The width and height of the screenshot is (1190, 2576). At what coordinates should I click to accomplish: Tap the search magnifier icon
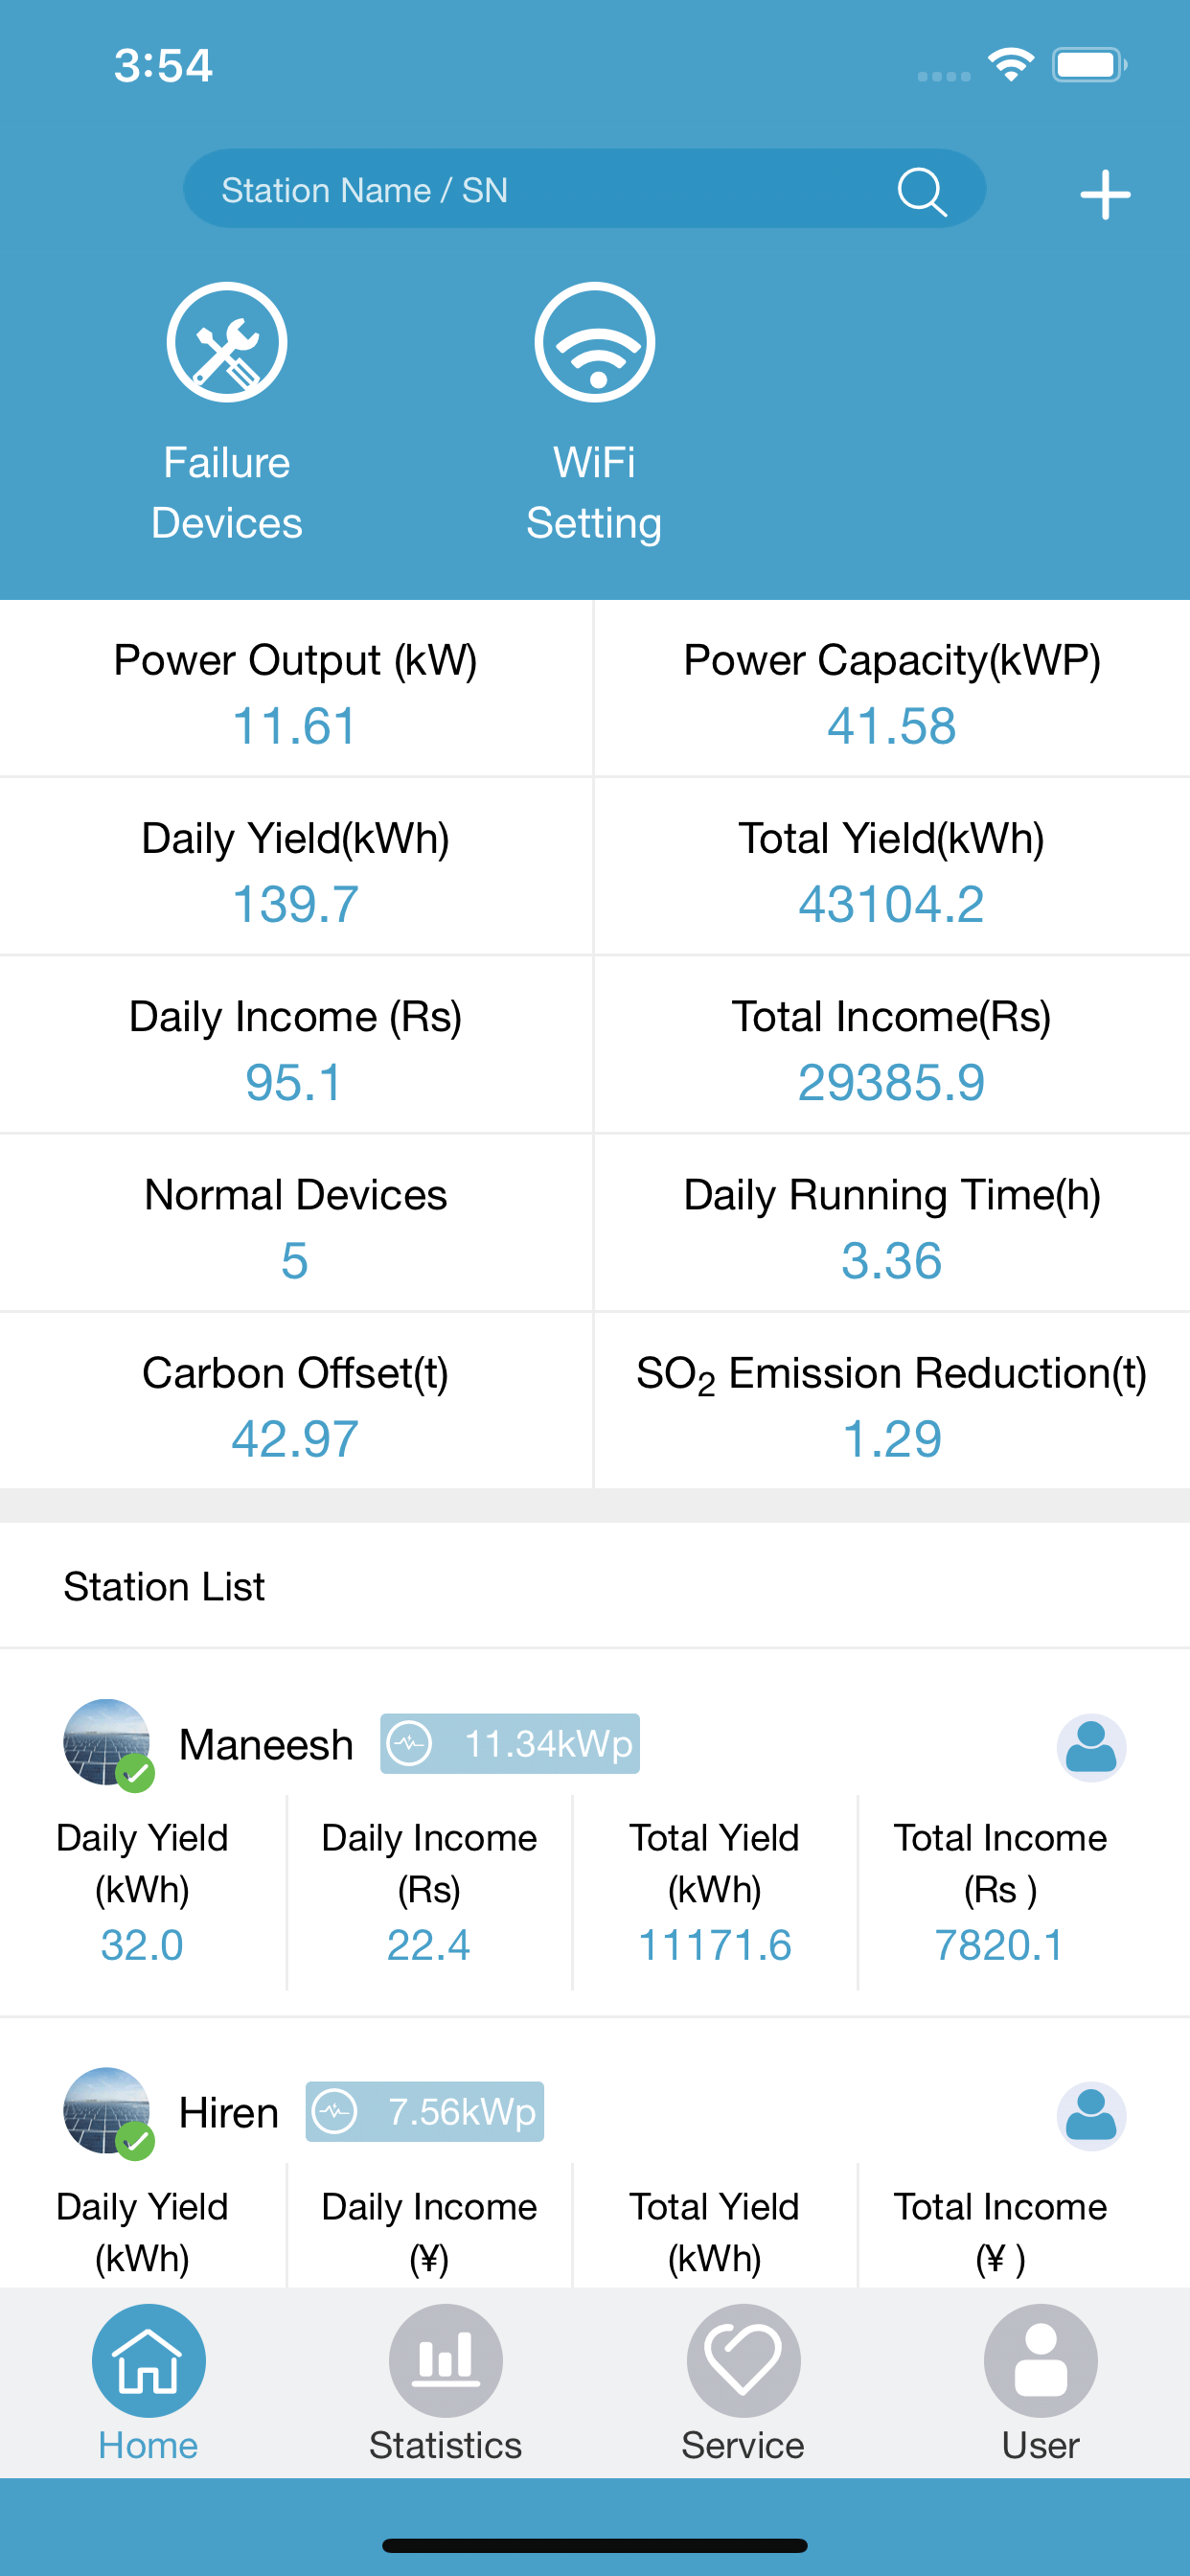click(x=921, y=191)
